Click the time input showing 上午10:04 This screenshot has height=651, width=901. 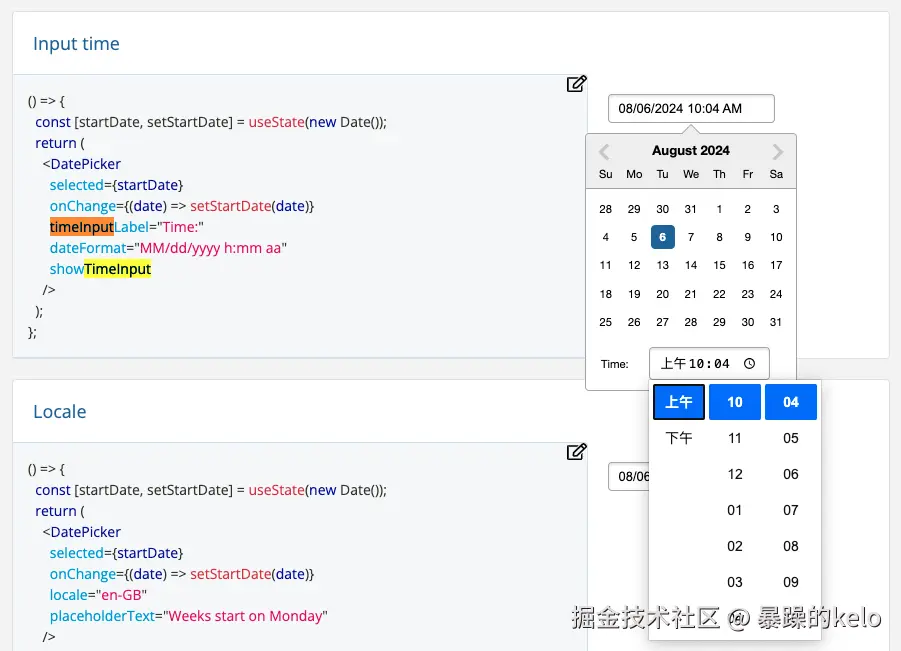coord(709,364)
